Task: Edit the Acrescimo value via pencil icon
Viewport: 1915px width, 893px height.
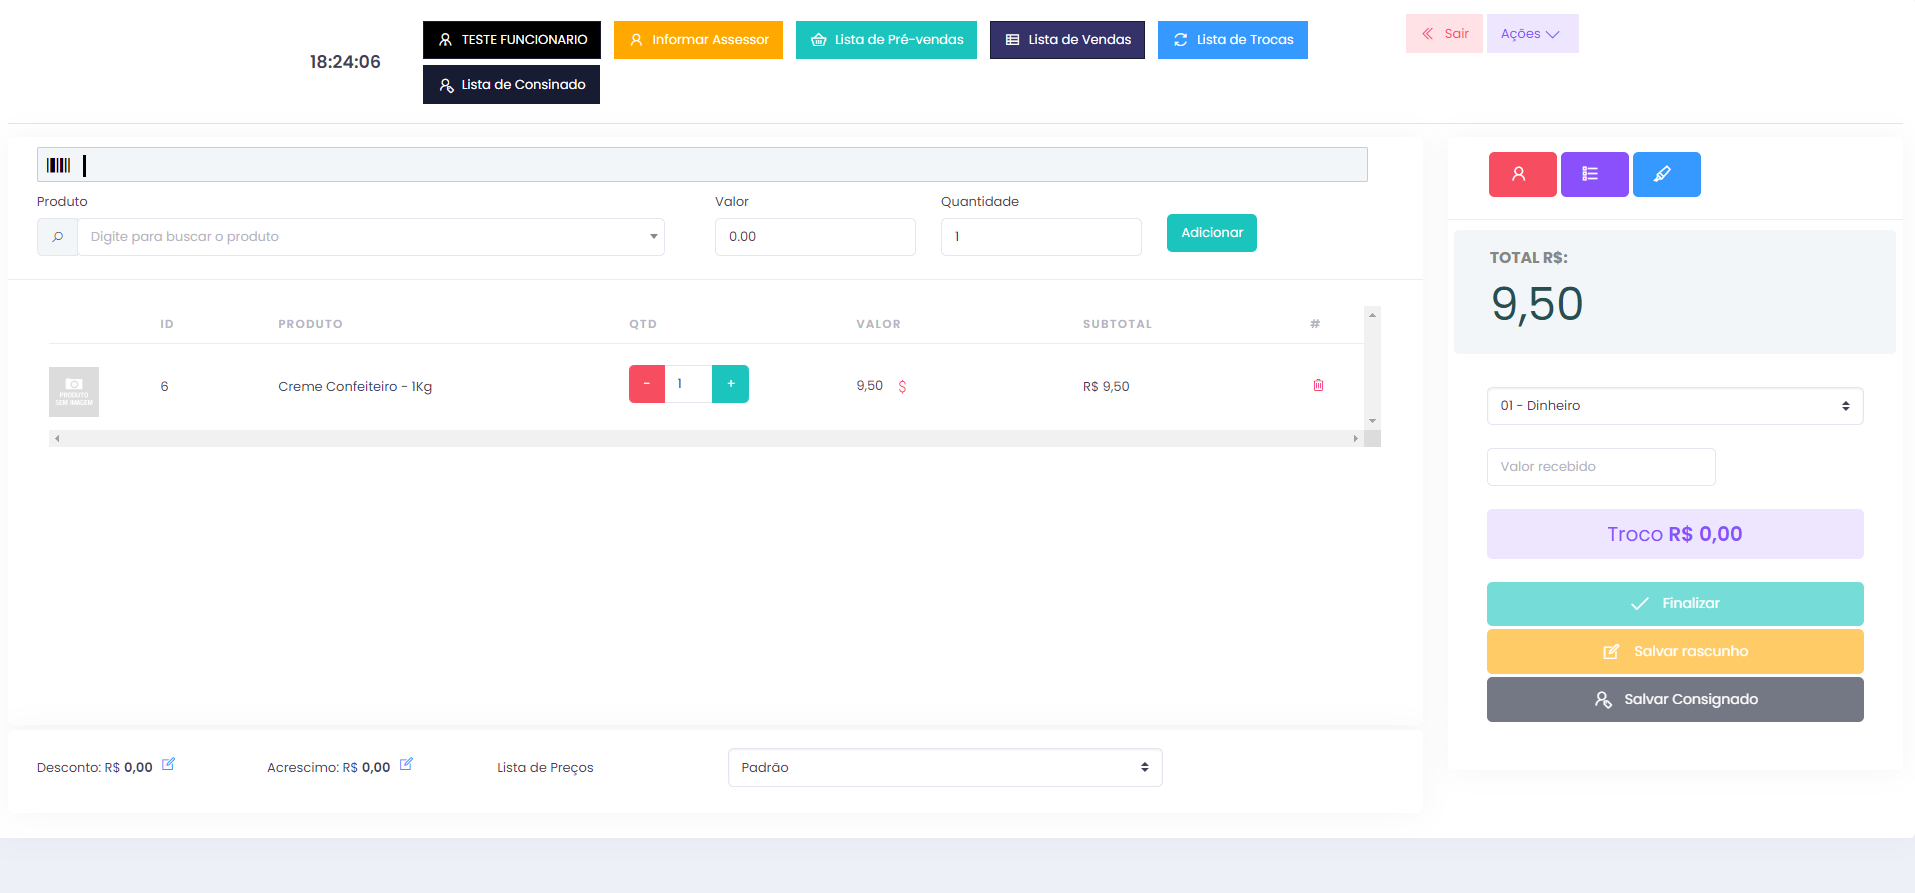Action: (x=406, y=765)
